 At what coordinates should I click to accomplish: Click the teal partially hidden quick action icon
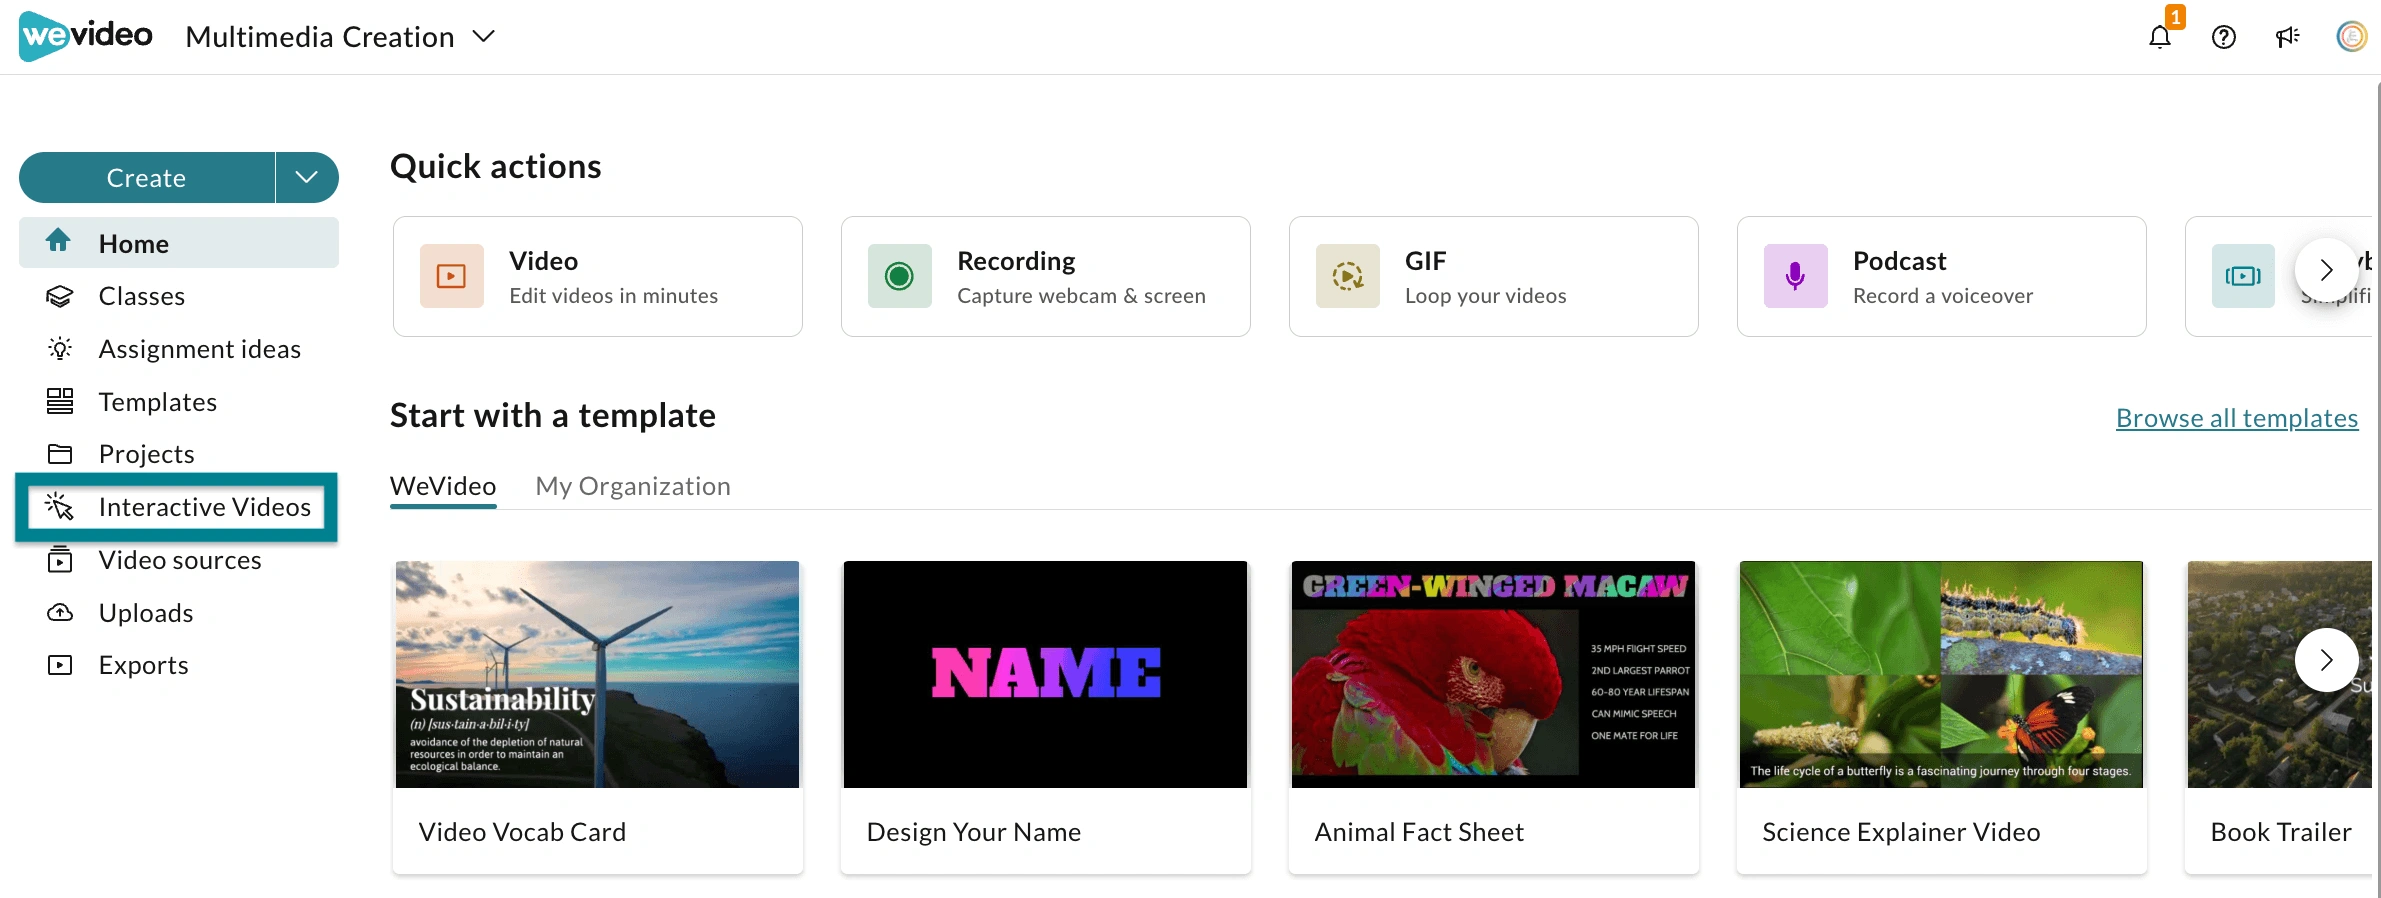pos(2243,276)
